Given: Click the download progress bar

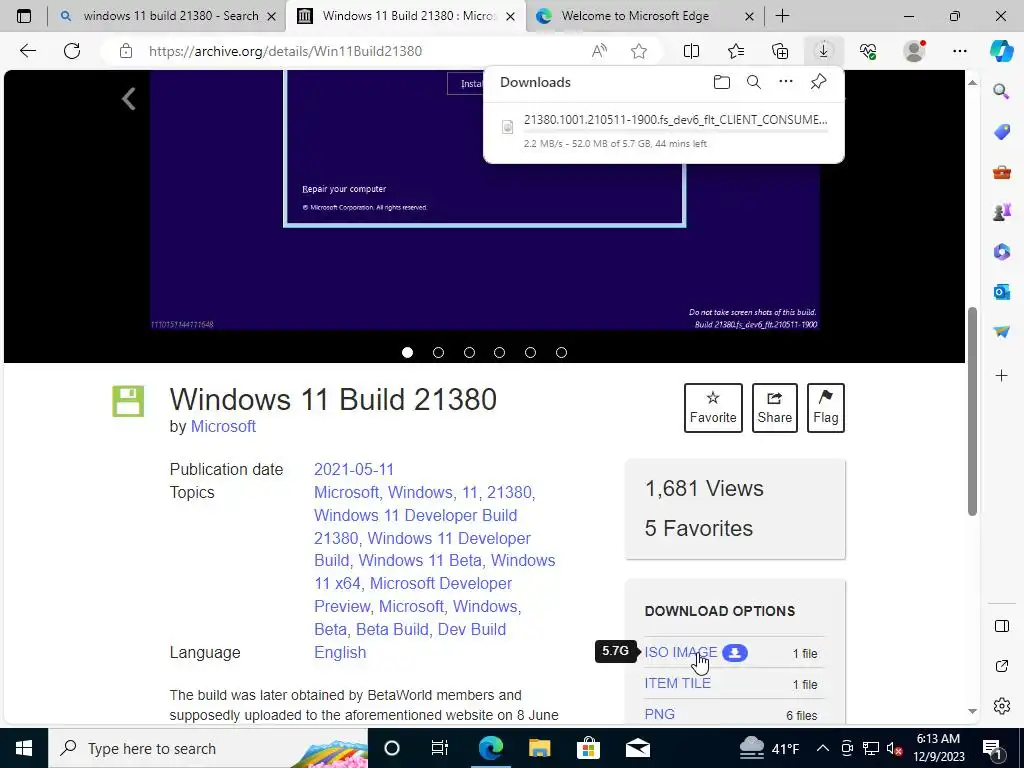Looking at the screenshot, I should point(675,131).
